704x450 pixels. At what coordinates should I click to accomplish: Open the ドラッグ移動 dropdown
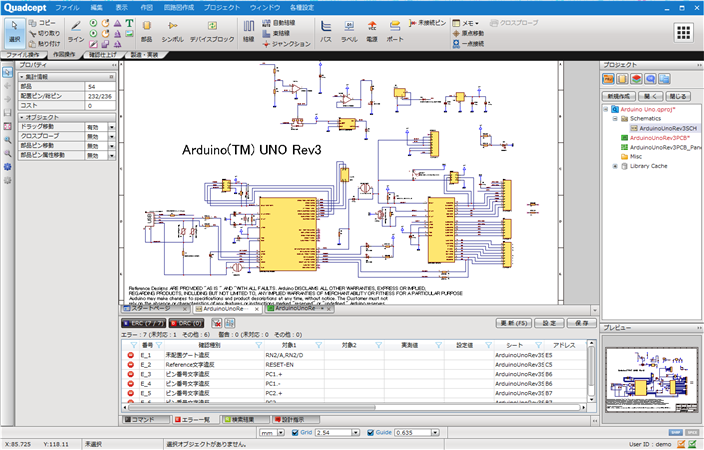coord(112,127)
